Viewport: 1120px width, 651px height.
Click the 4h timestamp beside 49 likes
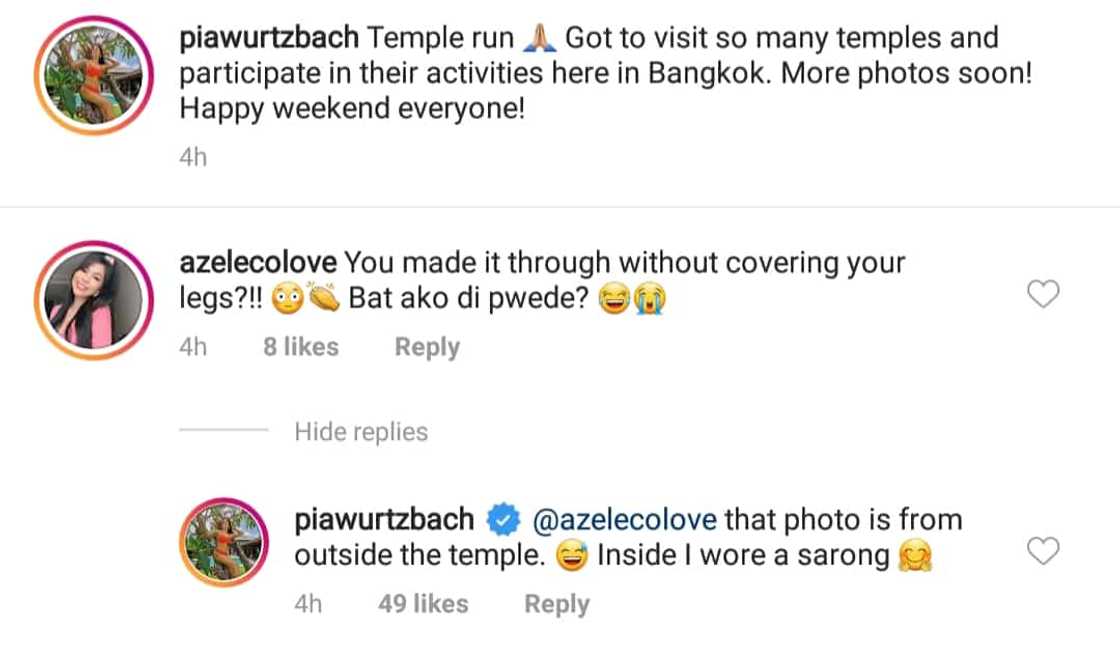point(308,604)
